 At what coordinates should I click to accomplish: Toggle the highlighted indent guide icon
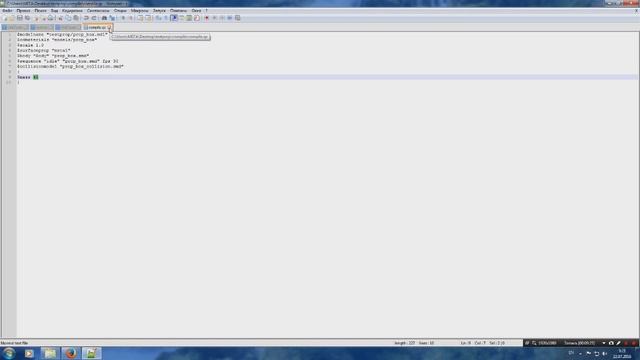click(x=174, y=18)
